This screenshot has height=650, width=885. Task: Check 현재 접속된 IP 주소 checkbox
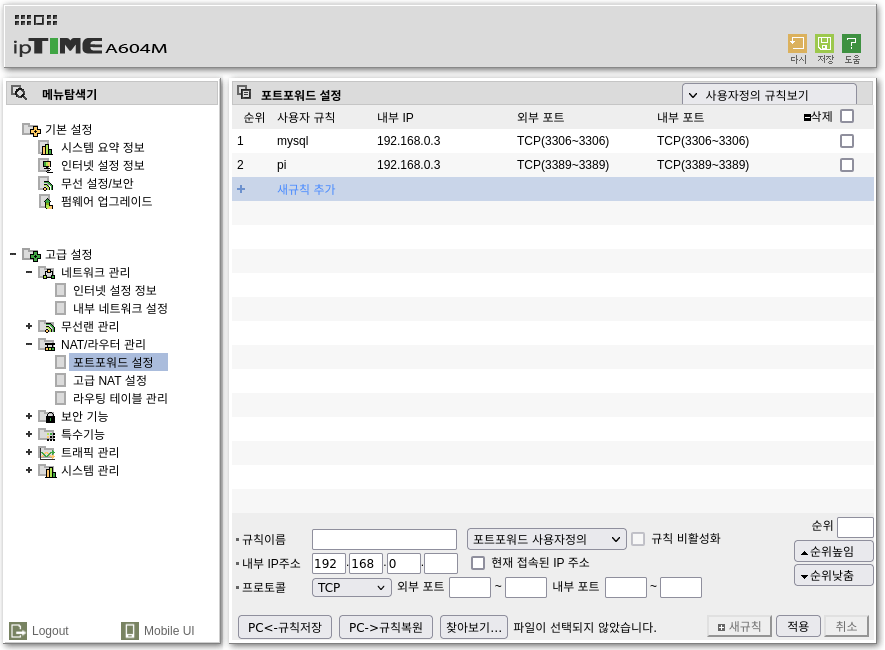coord(477,563)
